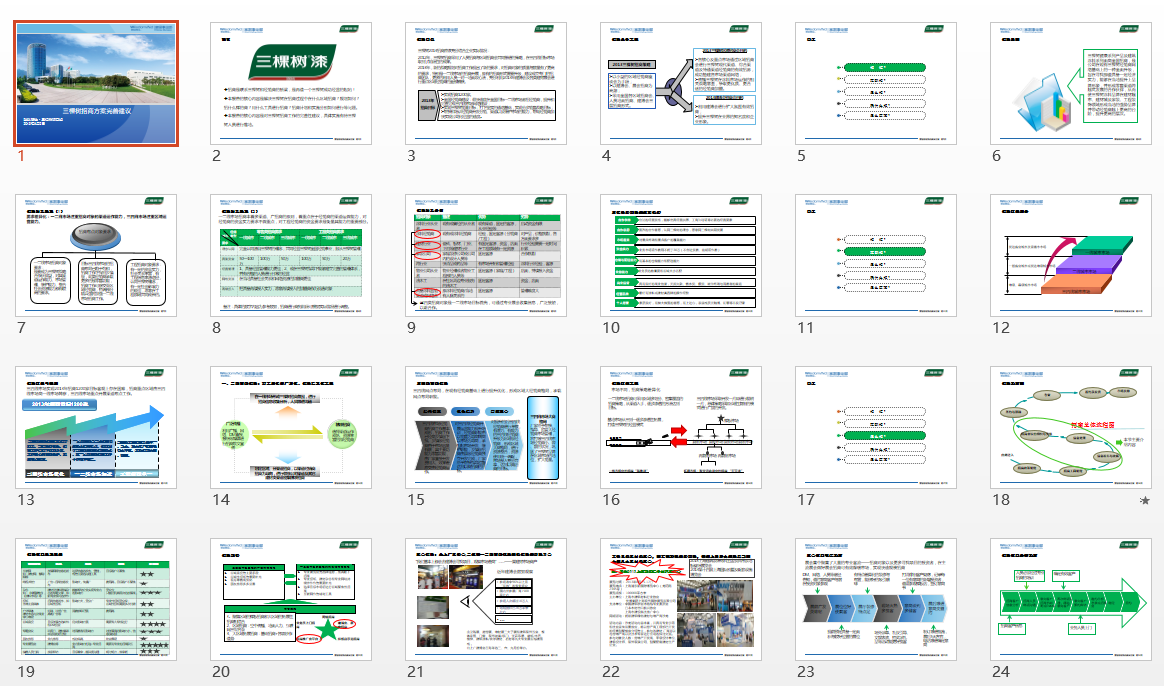Select slide 6 with the 3D chart graphic
The width and height of the screenshot is (1164, 686).
coord(1071,84)
